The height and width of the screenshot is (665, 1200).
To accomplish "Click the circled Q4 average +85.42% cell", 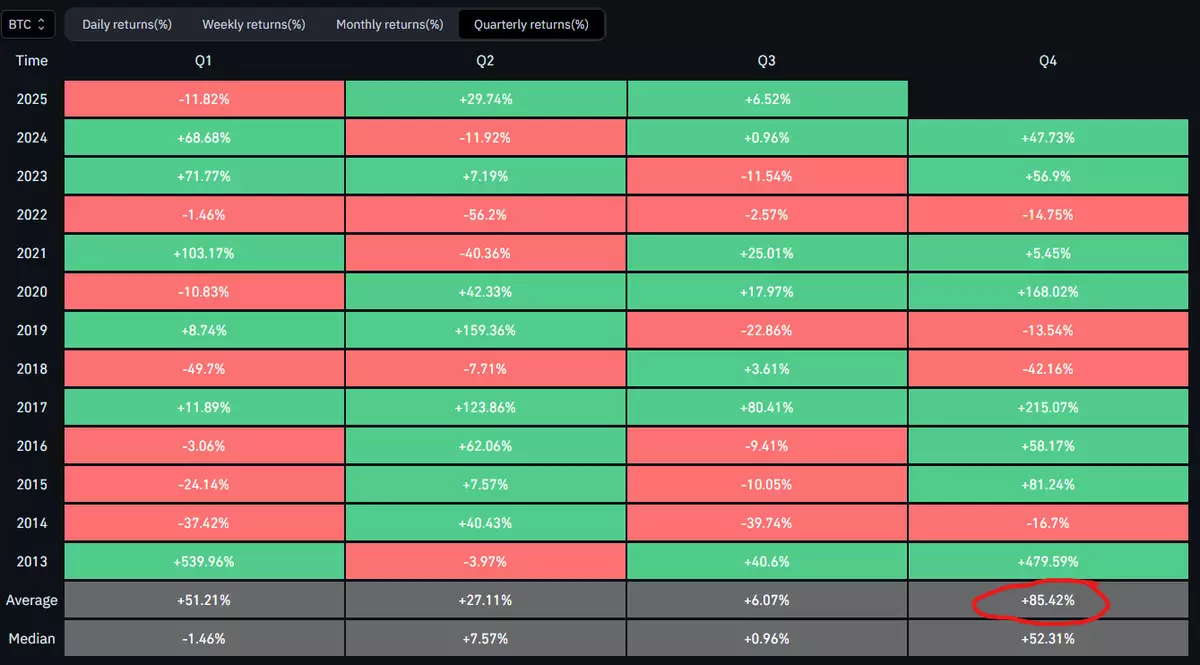I will 1048,601.
